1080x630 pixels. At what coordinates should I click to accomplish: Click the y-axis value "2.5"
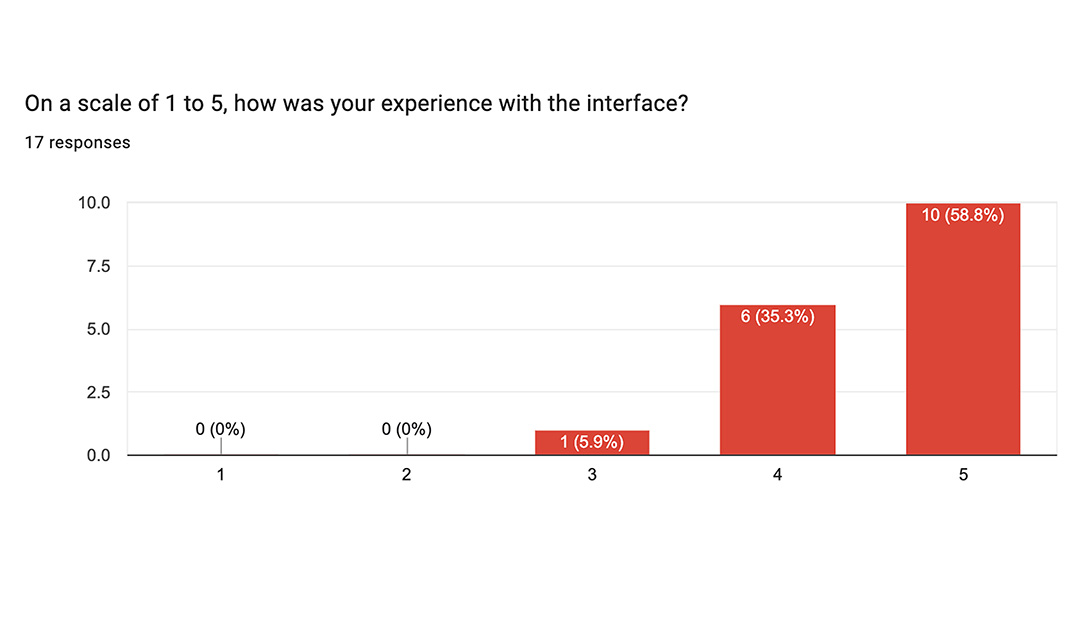pos(98,393)
